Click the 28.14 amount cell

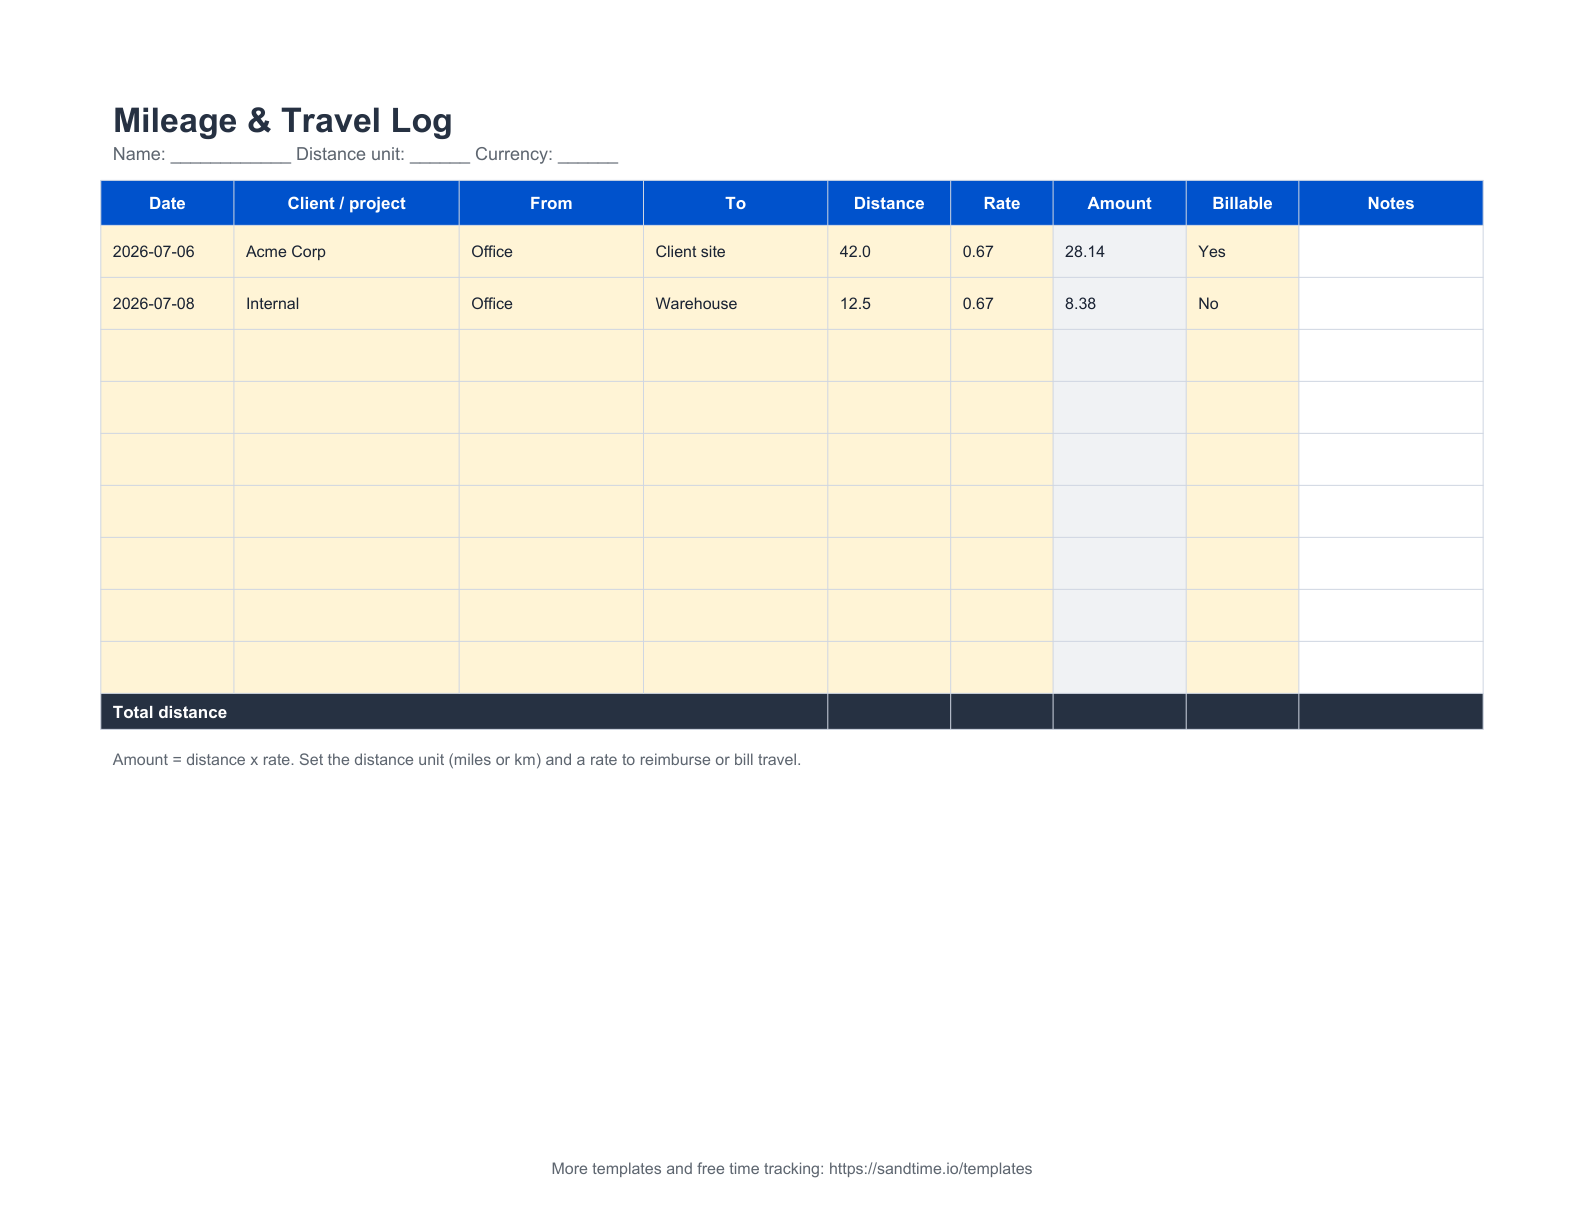tap(1119, 252)
